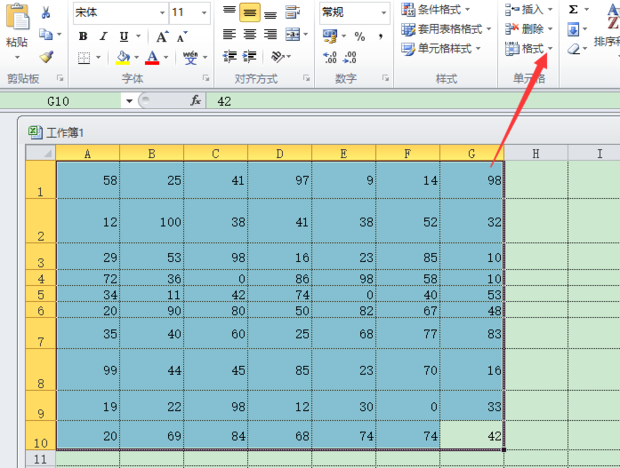The image size is (620, 468).
Task: Increase font size with large A
Action: (x=162, y=37)
